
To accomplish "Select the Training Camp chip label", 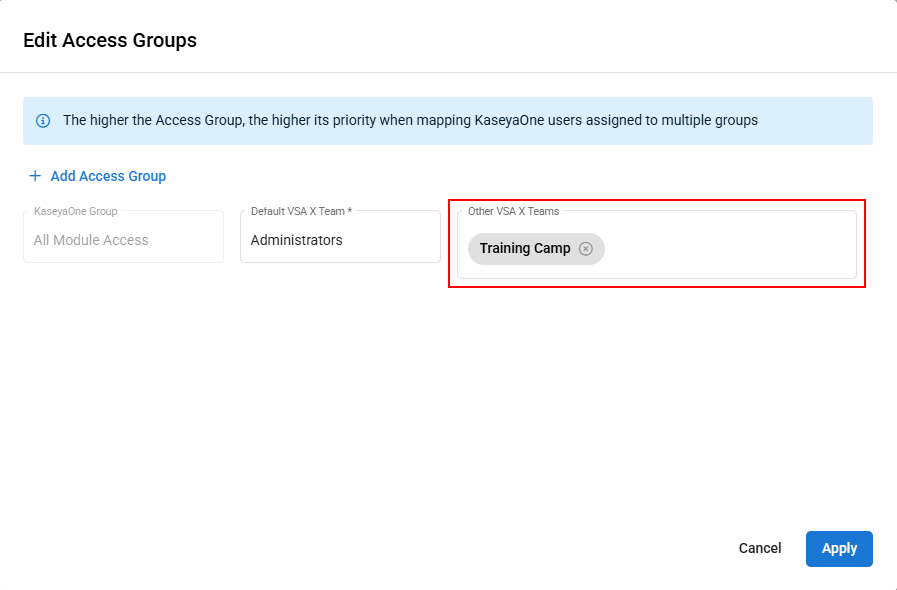I will coord(524,249).
